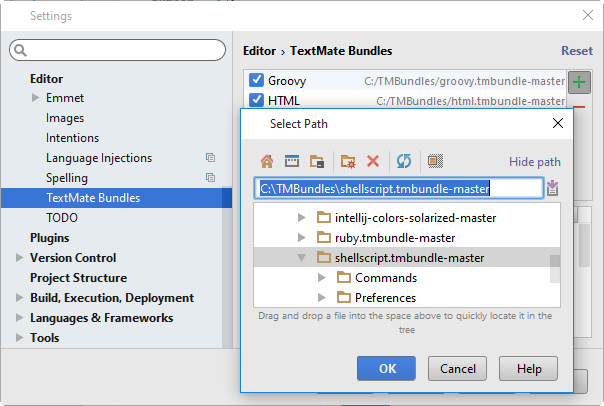This screenshot has height=406, width=604.
Task: Open path history icon beside path field
Action: (x=552, y=188)
